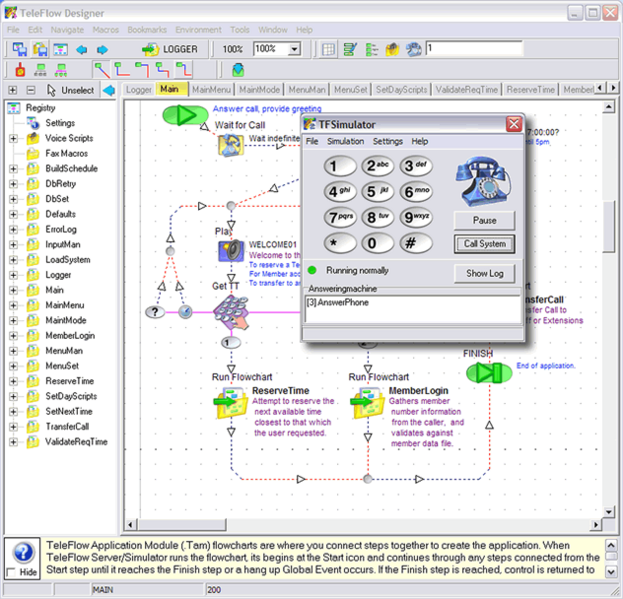Toggle the Hide checkbox in help panel
This screenshot has height=599, width=623.
tap(11, 572)
